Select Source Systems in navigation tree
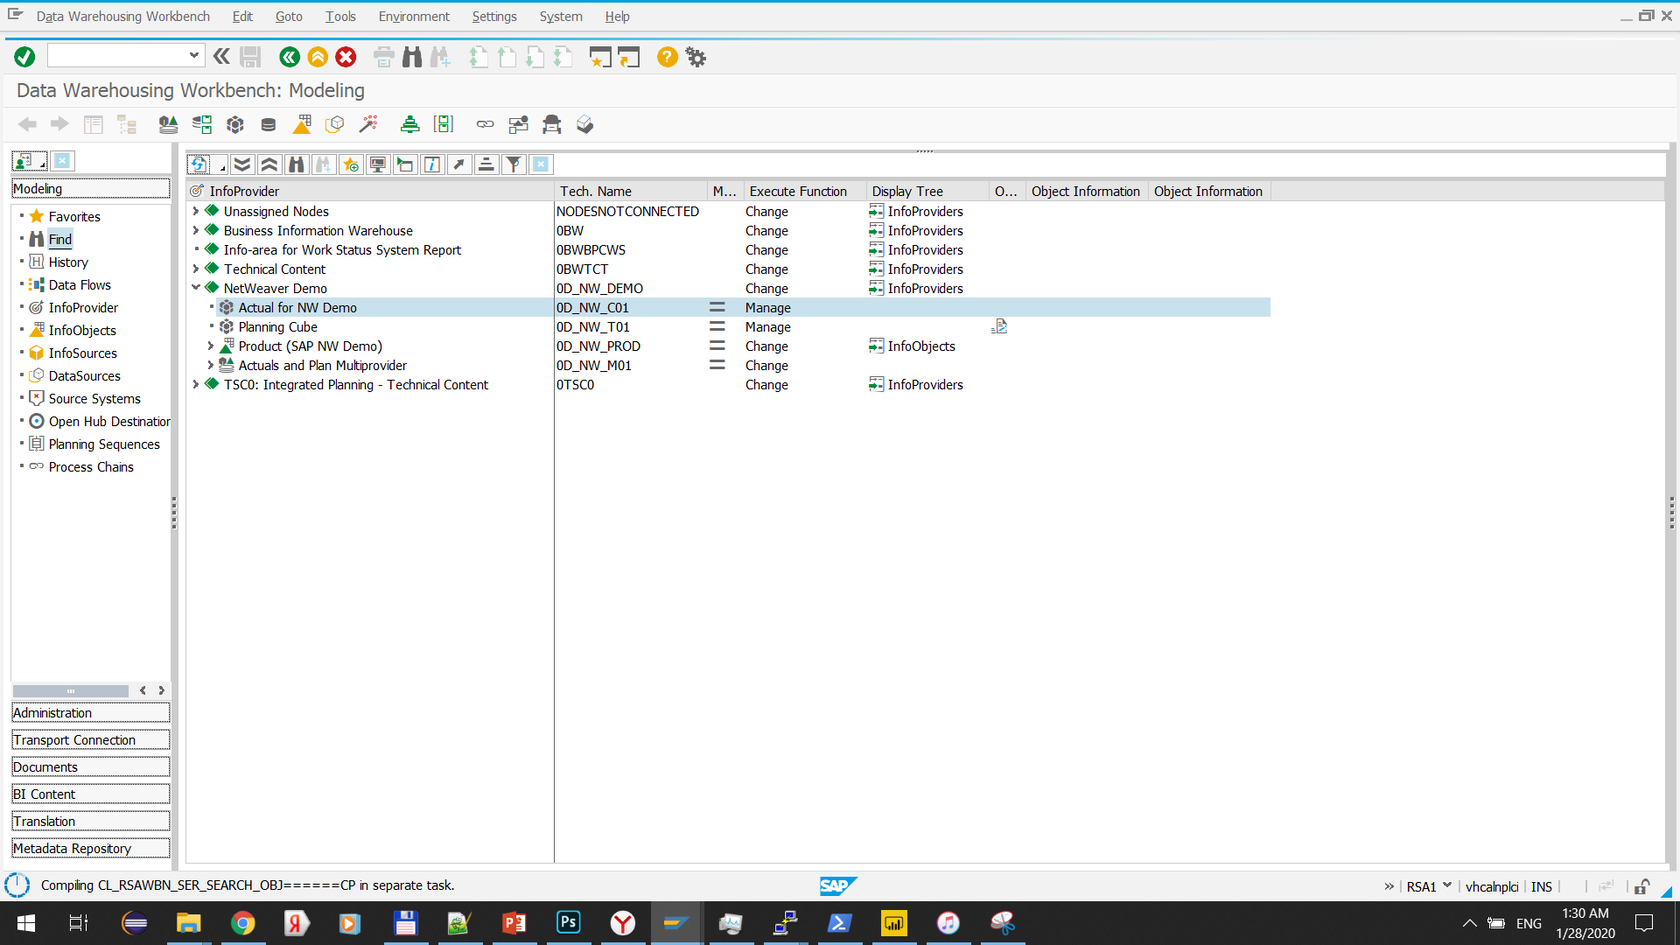The width and height of the screenshot is (1680, 945). [x=94, y=399]
